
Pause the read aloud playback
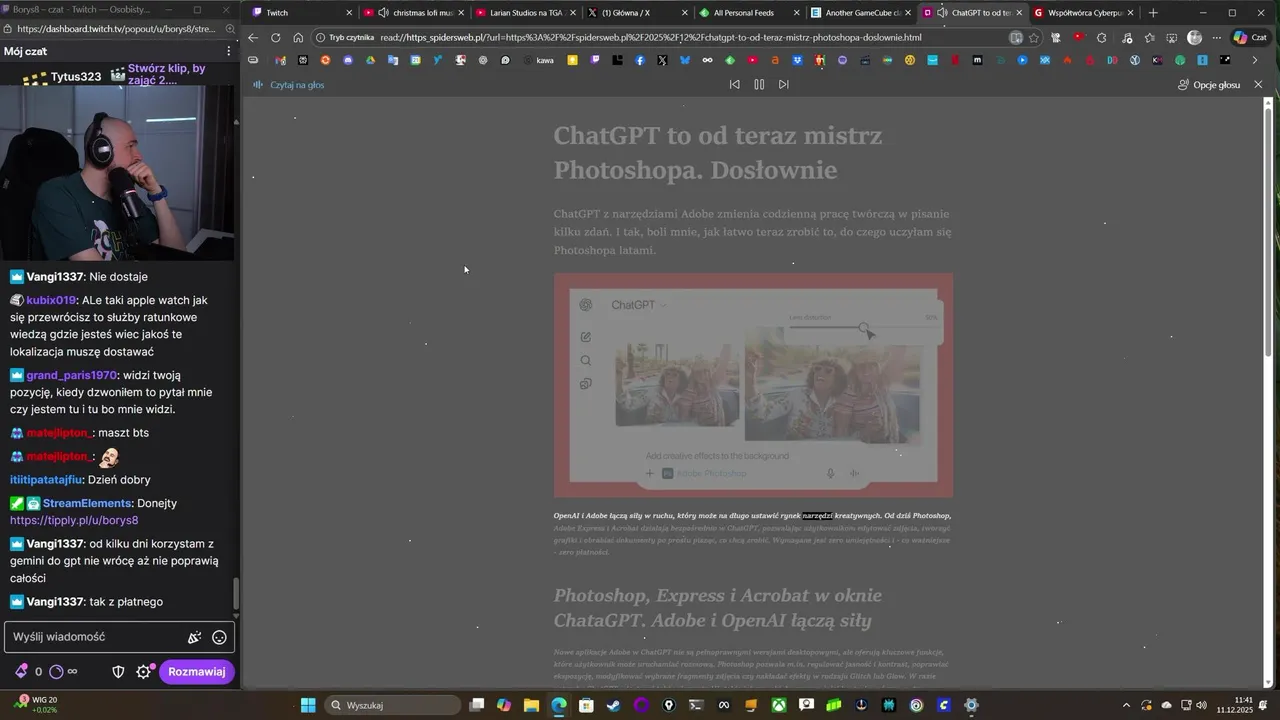pos(759,85)
